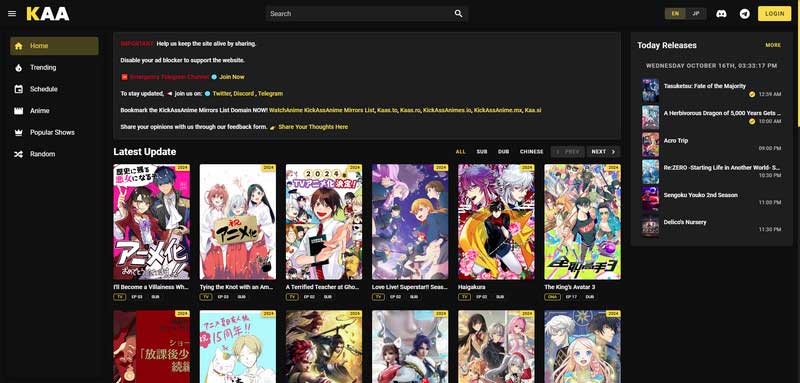Open the Discord text link in notice

(x=244, y=94)
